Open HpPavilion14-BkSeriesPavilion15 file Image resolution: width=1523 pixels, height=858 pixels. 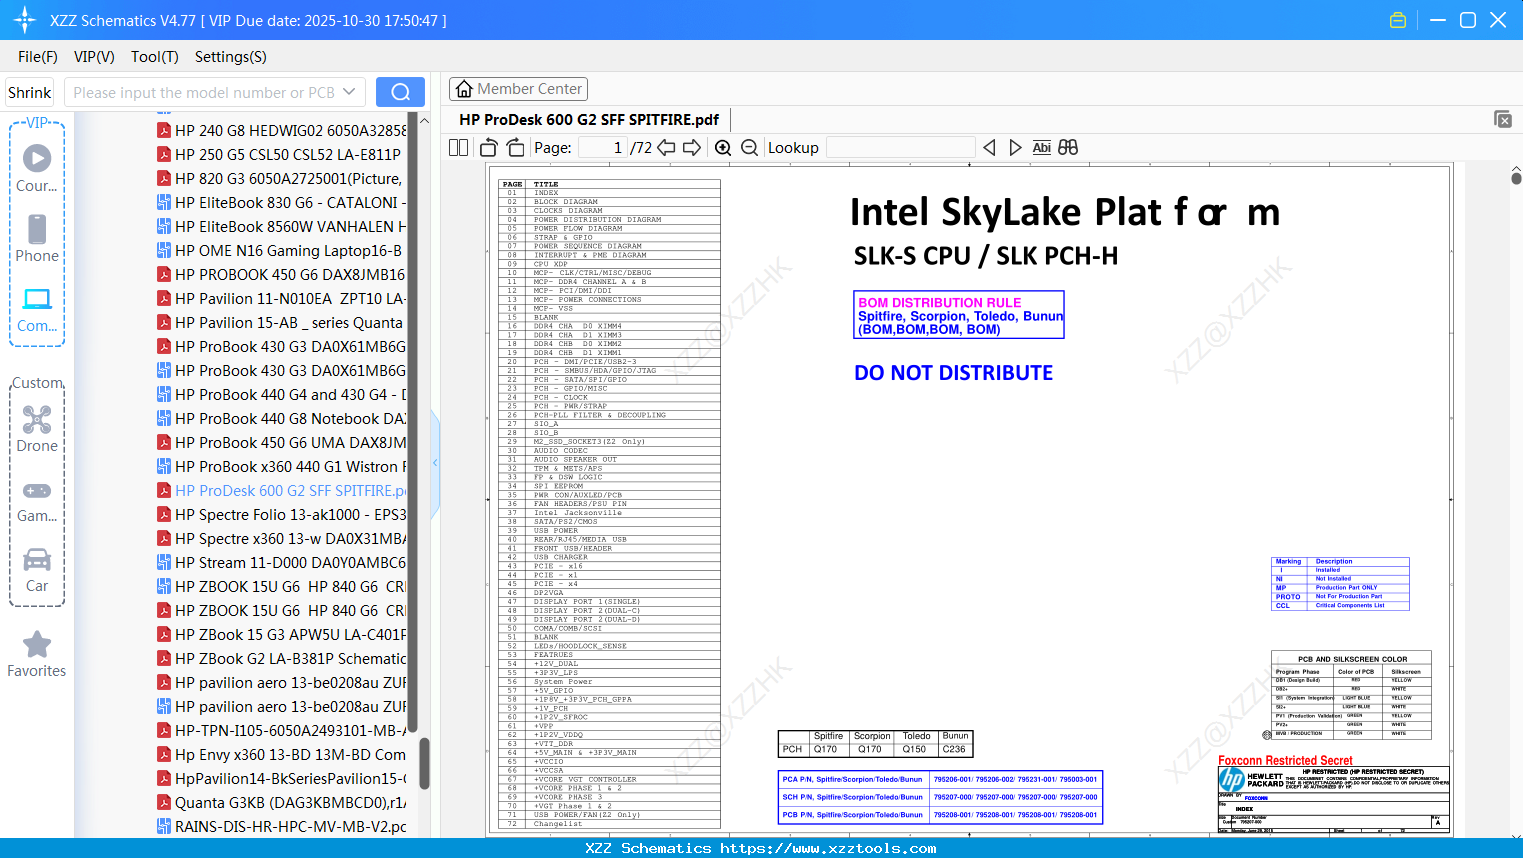pyautogui.click(x=282, y=778)
